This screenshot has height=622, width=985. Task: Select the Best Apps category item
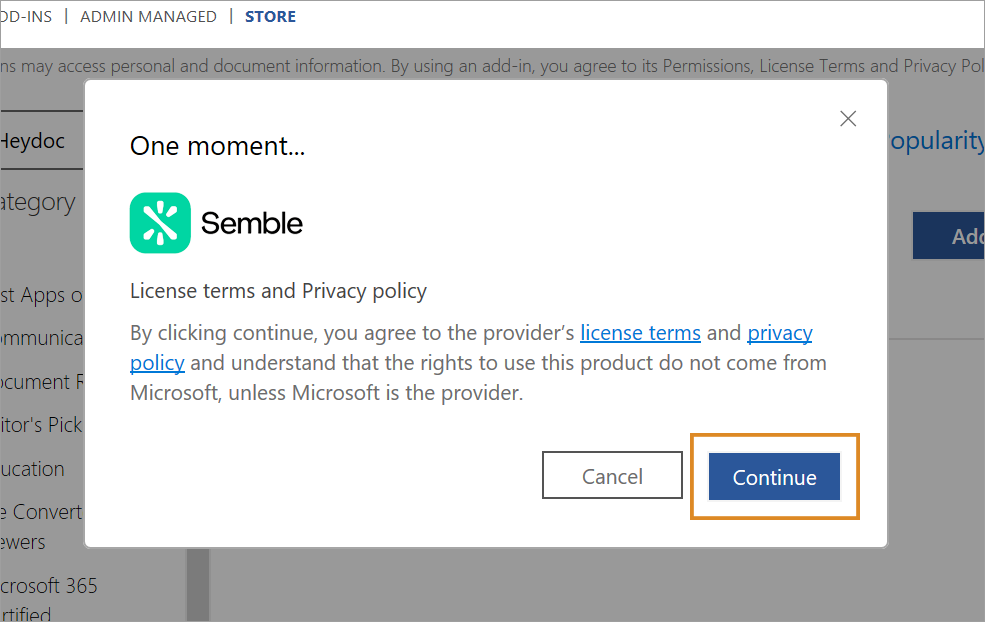pos(41,295)
